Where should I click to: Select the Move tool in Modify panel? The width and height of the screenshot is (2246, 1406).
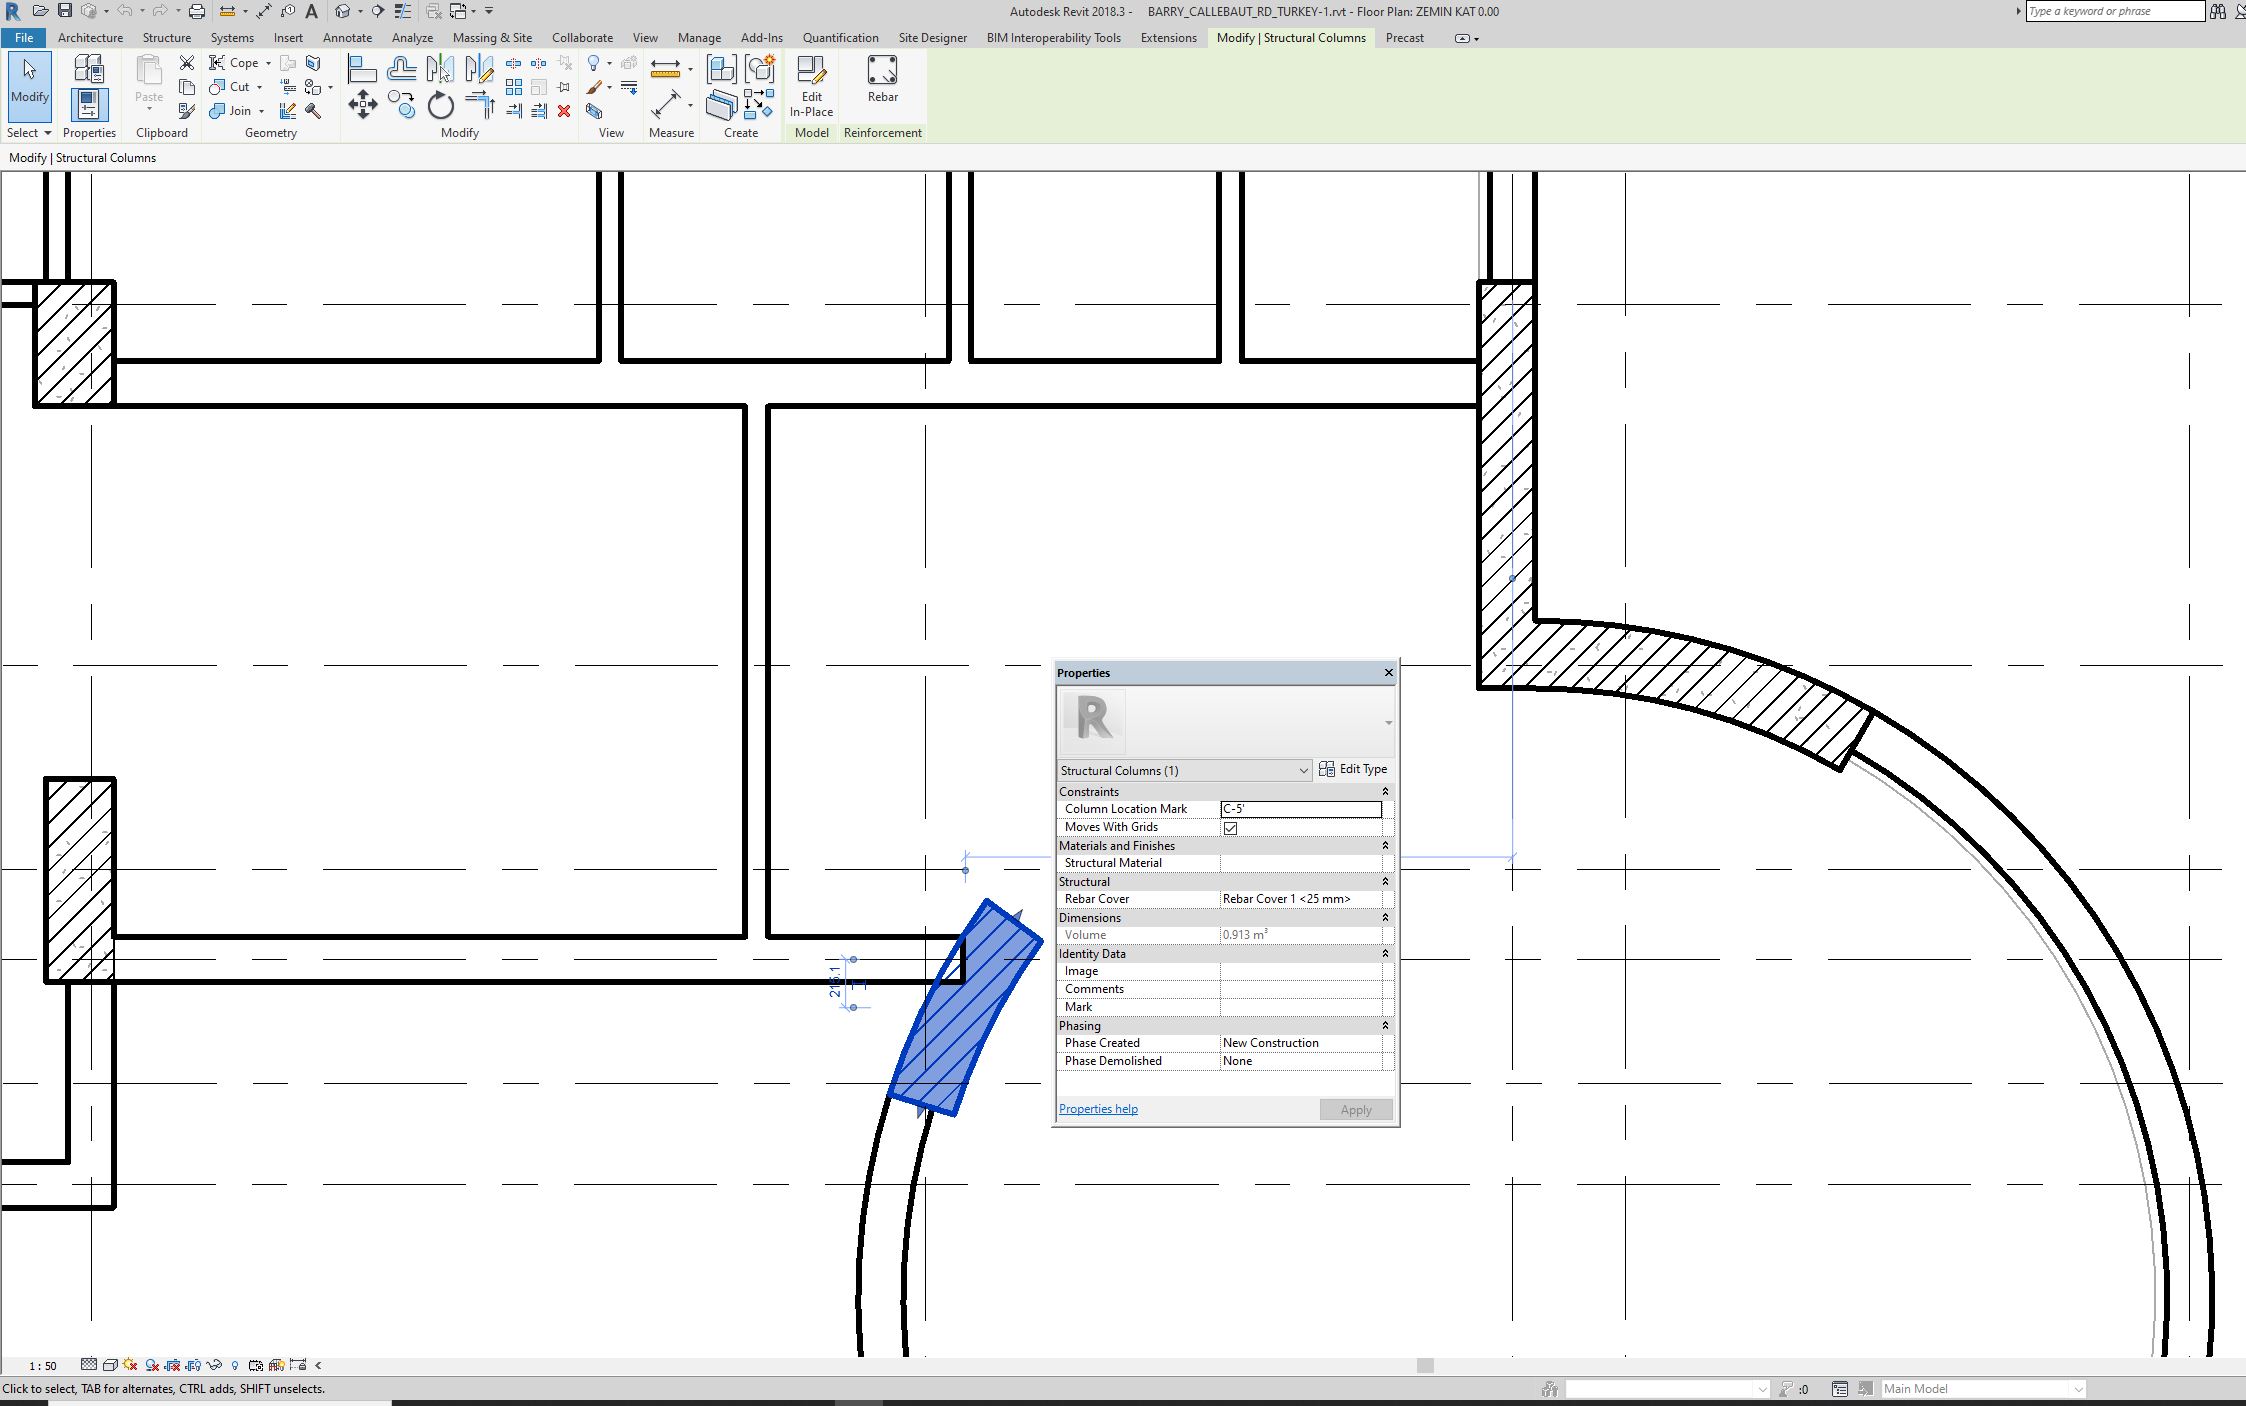coord(362,105)
